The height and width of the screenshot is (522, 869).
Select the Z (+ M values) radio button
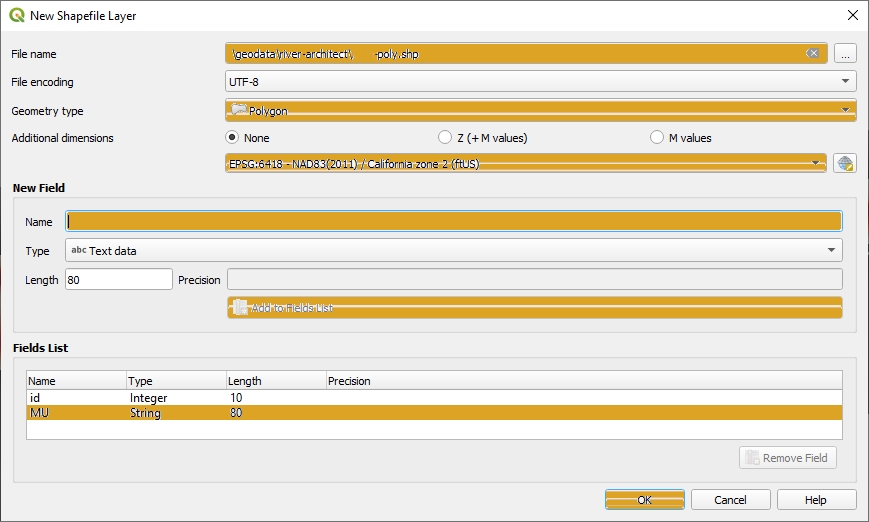pyautogui.click(x=444, y=137)
